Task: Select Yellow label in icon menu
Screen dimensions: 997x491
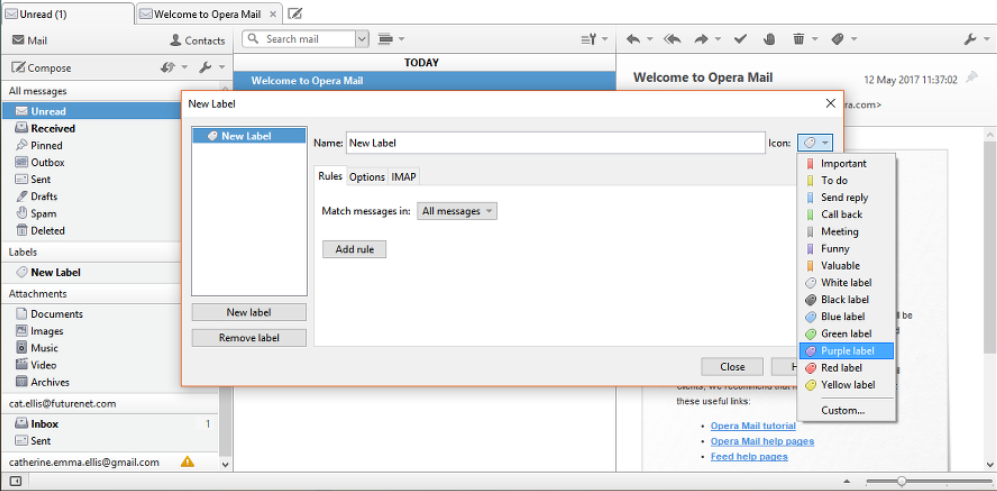Action: point(846,385)
